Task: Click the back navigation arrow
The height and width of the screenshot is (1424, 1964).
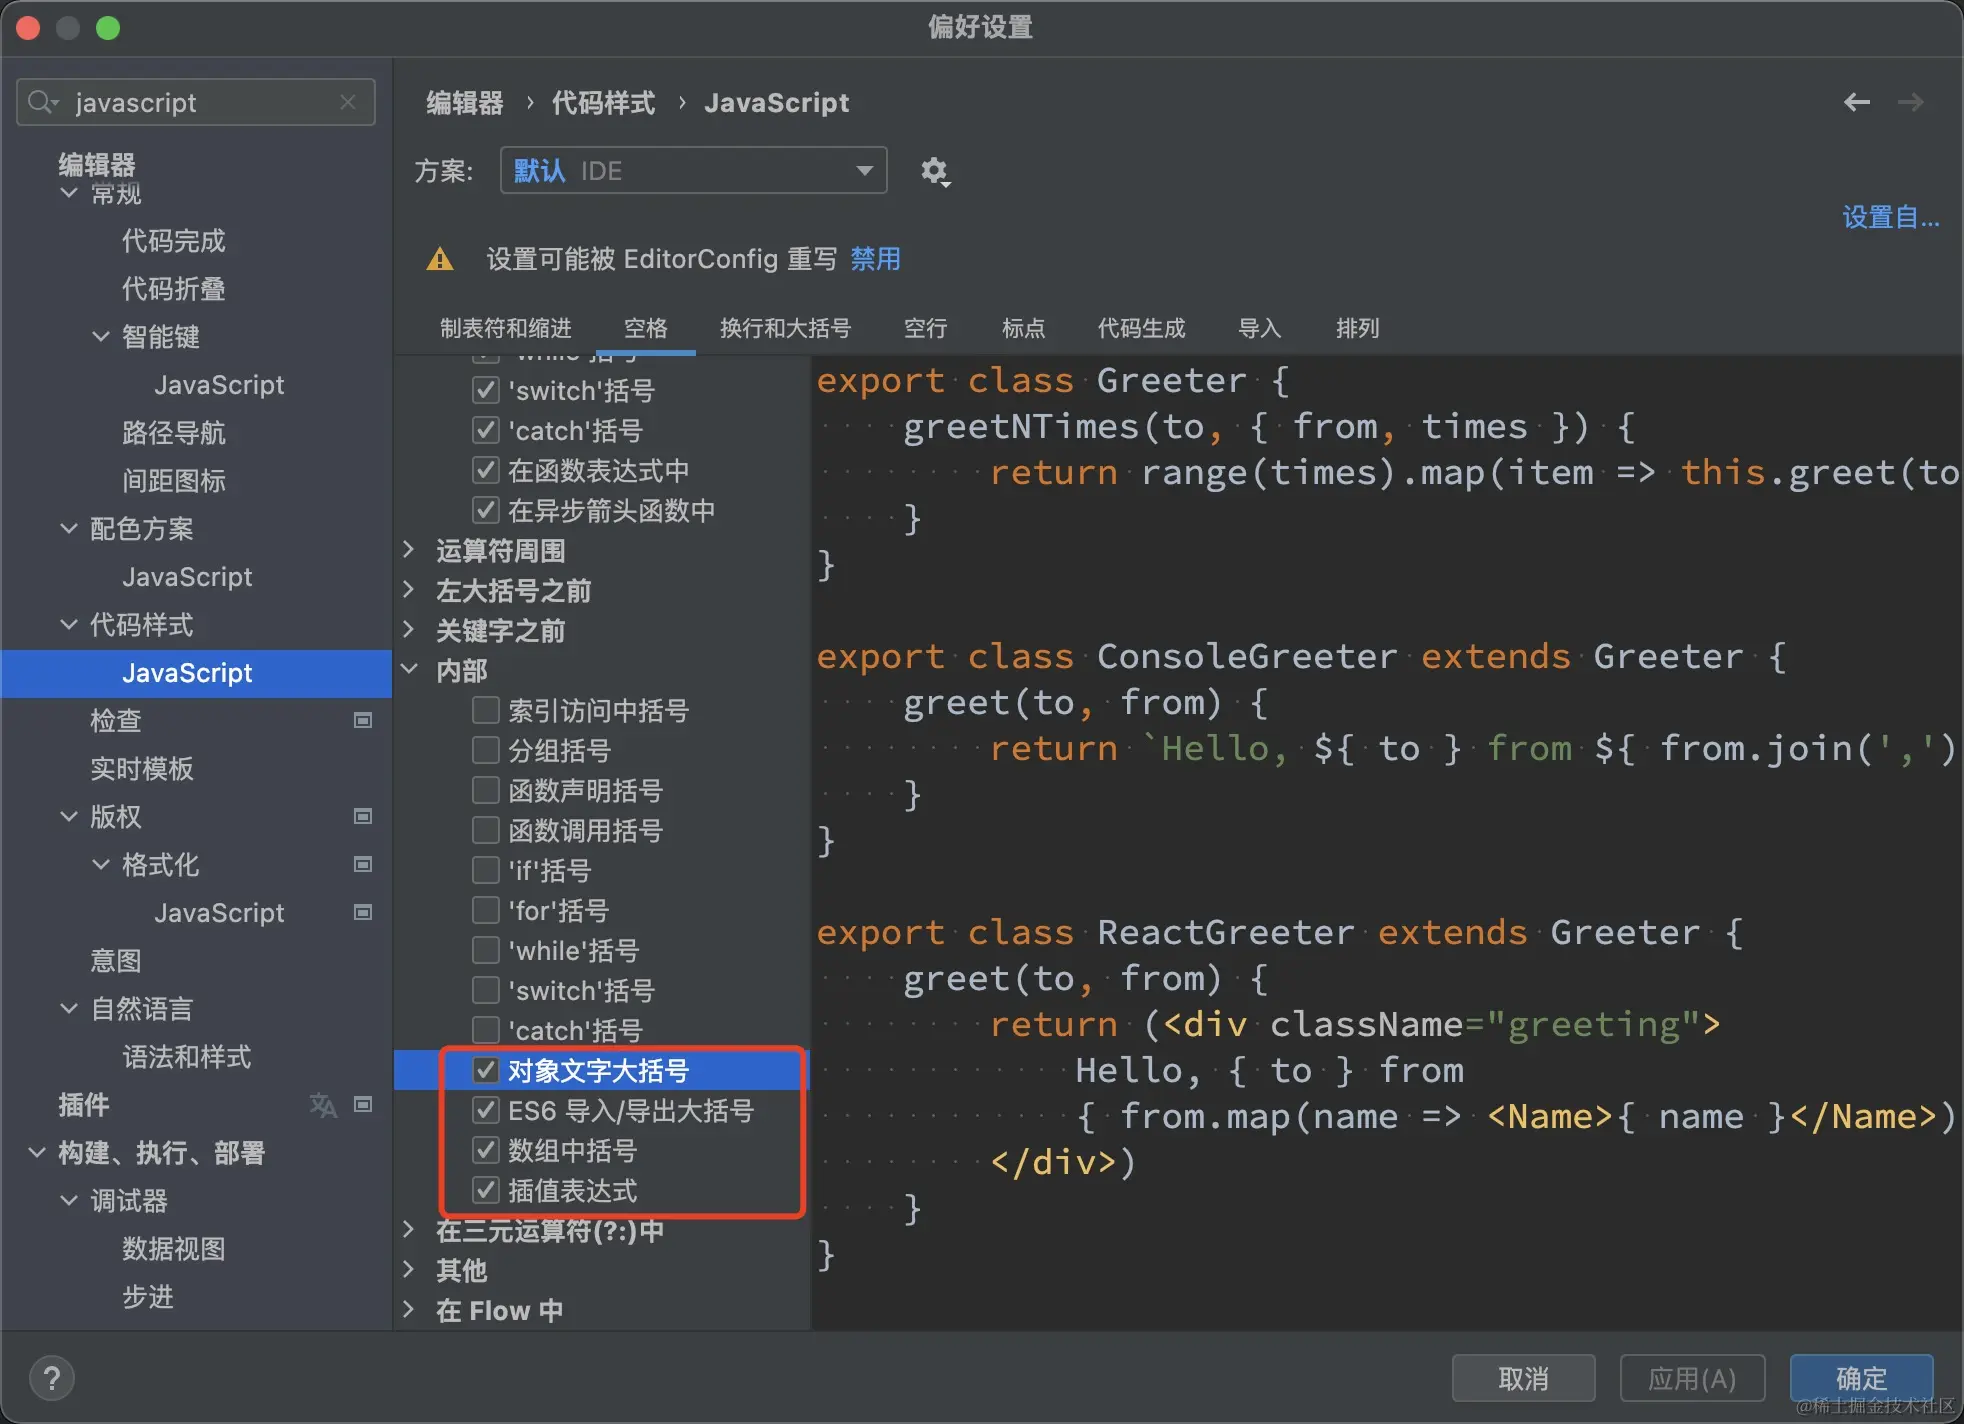Action: pos(1856,102)
